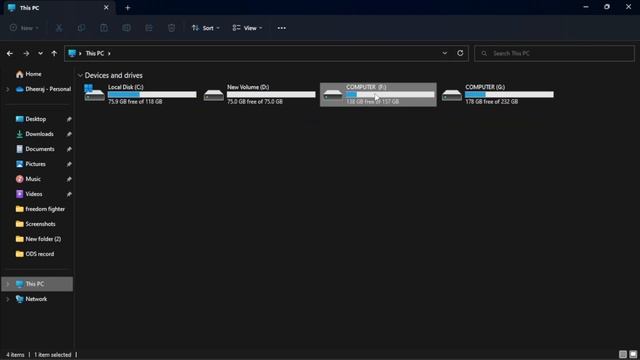Click the search magnifier icon
Image resolution: width=640 pixels, height=360 pixels.
coord(484,53)
